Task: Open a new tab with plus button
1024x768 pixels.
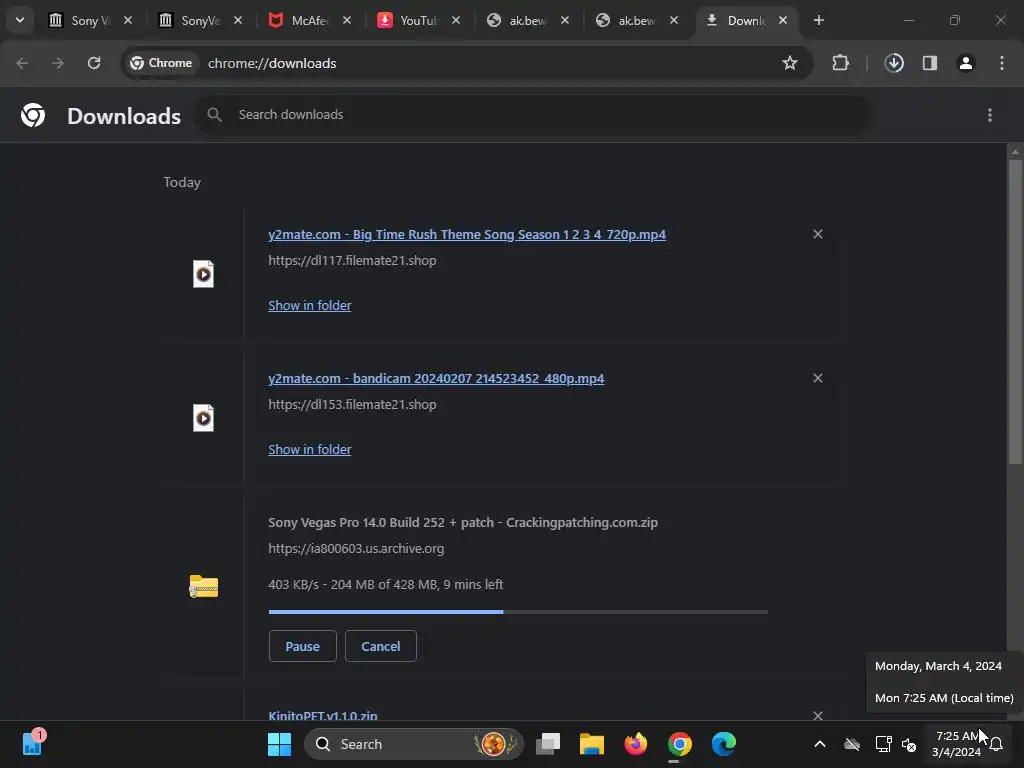Action: tap(818, 20)
